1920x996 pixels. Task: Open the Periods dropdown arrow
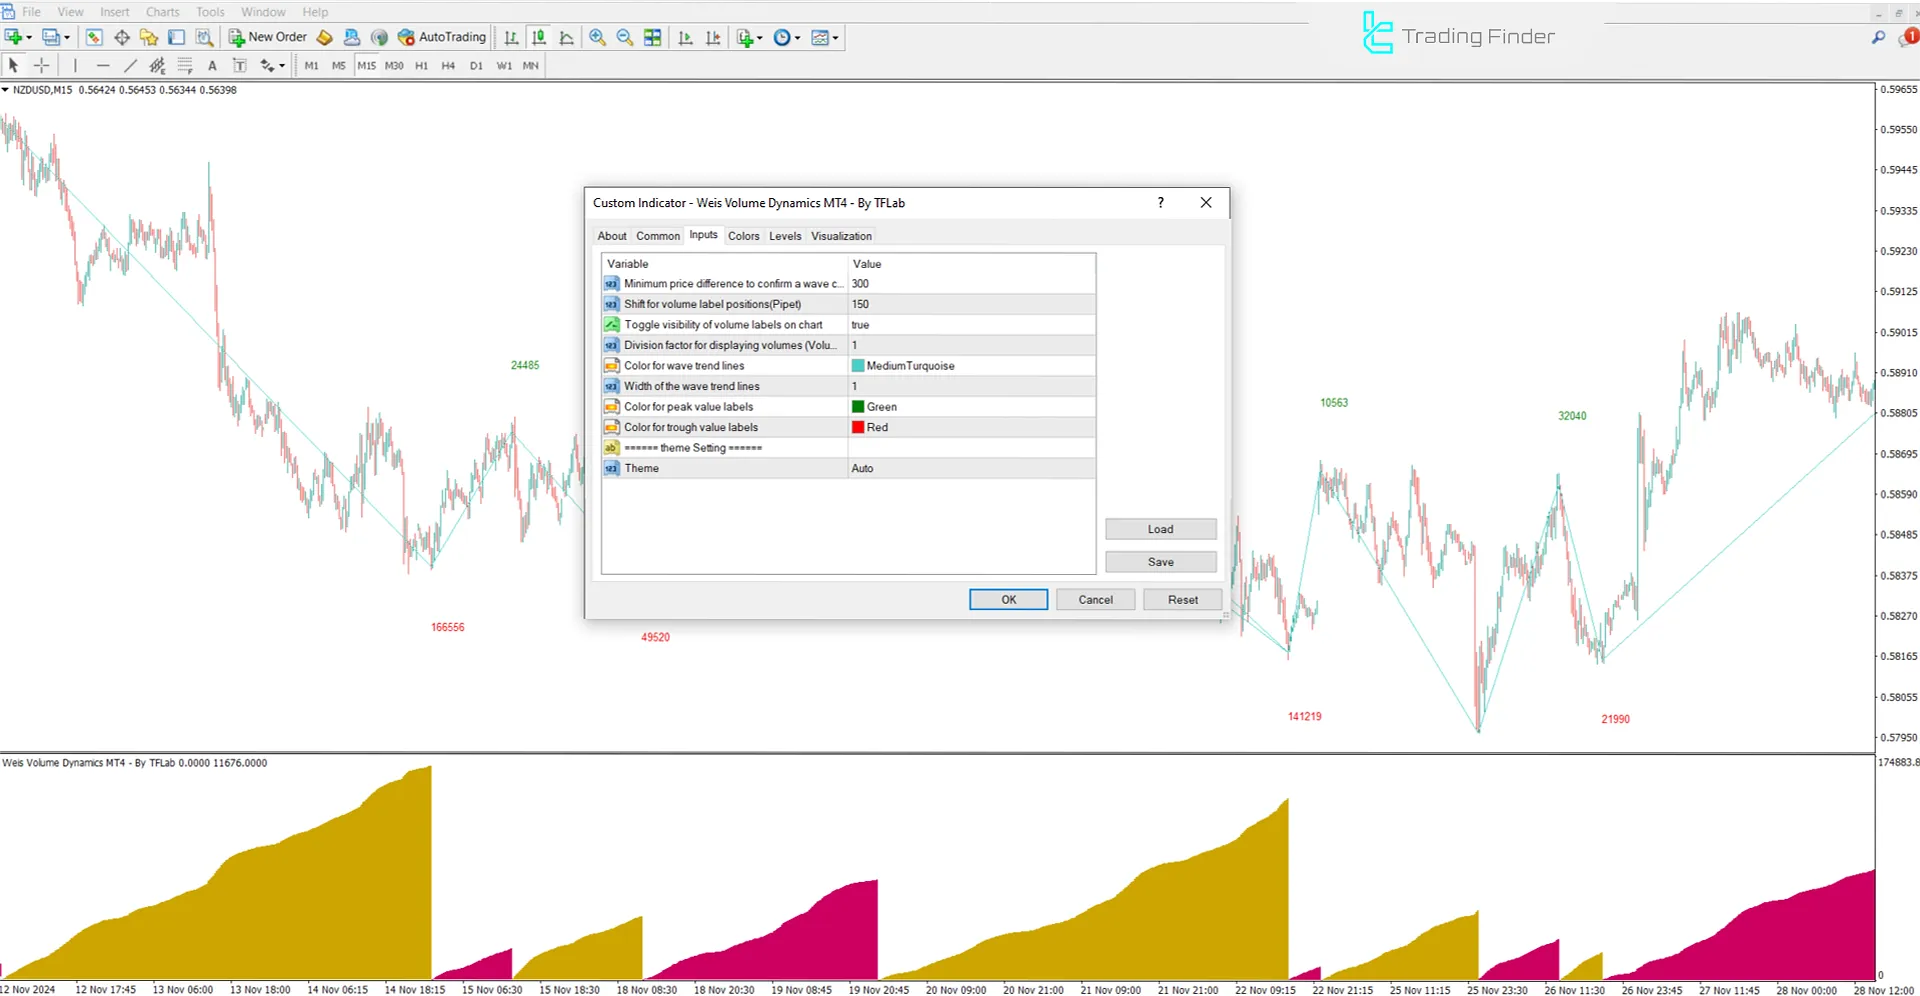pyautogui.click(x=798, y=37)
